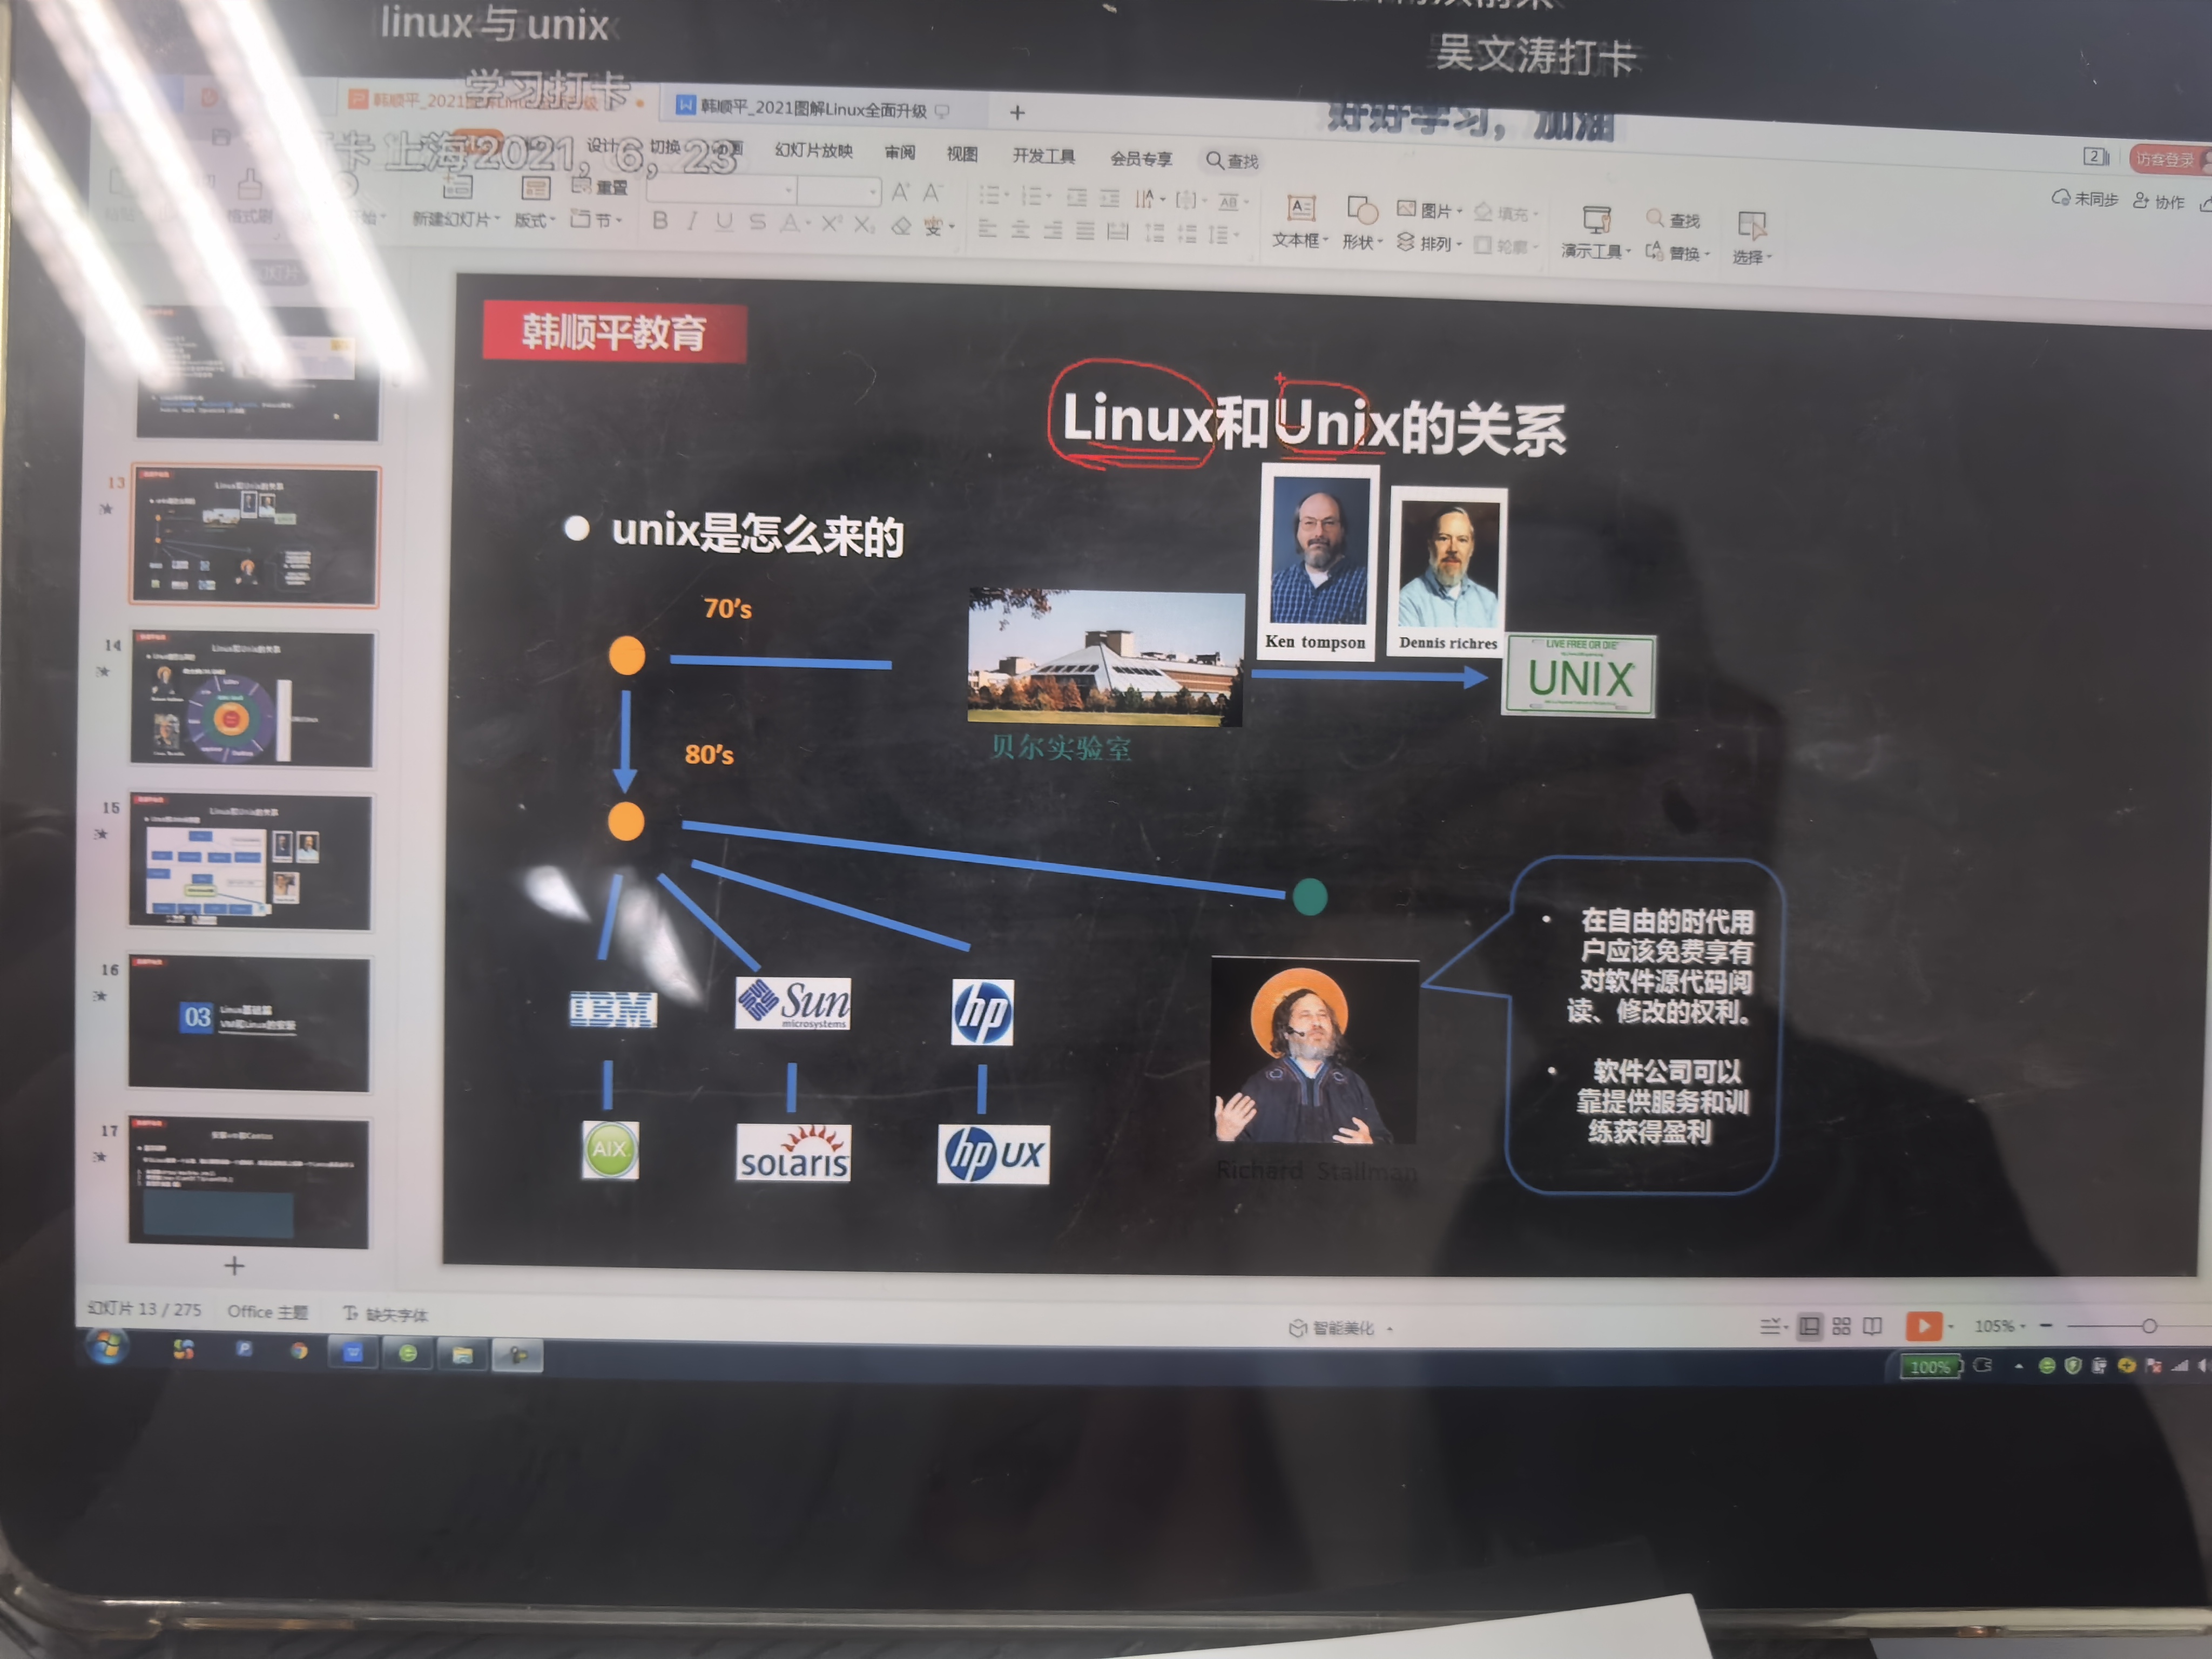Image resolution: width=2212 pixels, height=1659 pixels.
Task: Select slide 14 thumbnail
Action: [x=252, y=700]
